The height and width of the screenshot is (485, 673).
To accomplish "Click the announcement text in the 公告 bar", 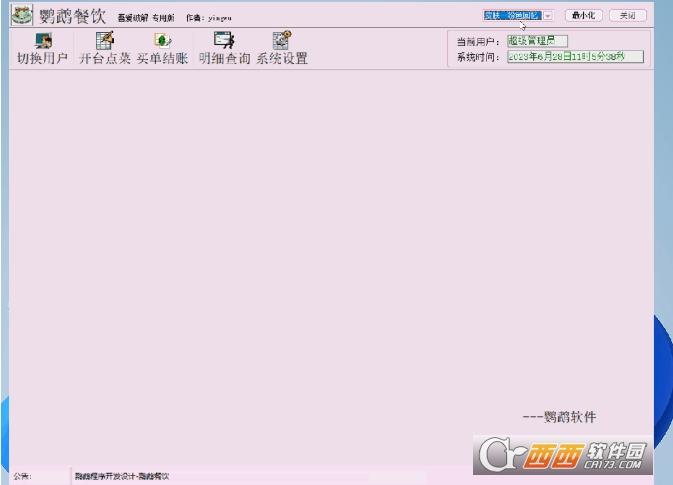I will tap(122, 476).
